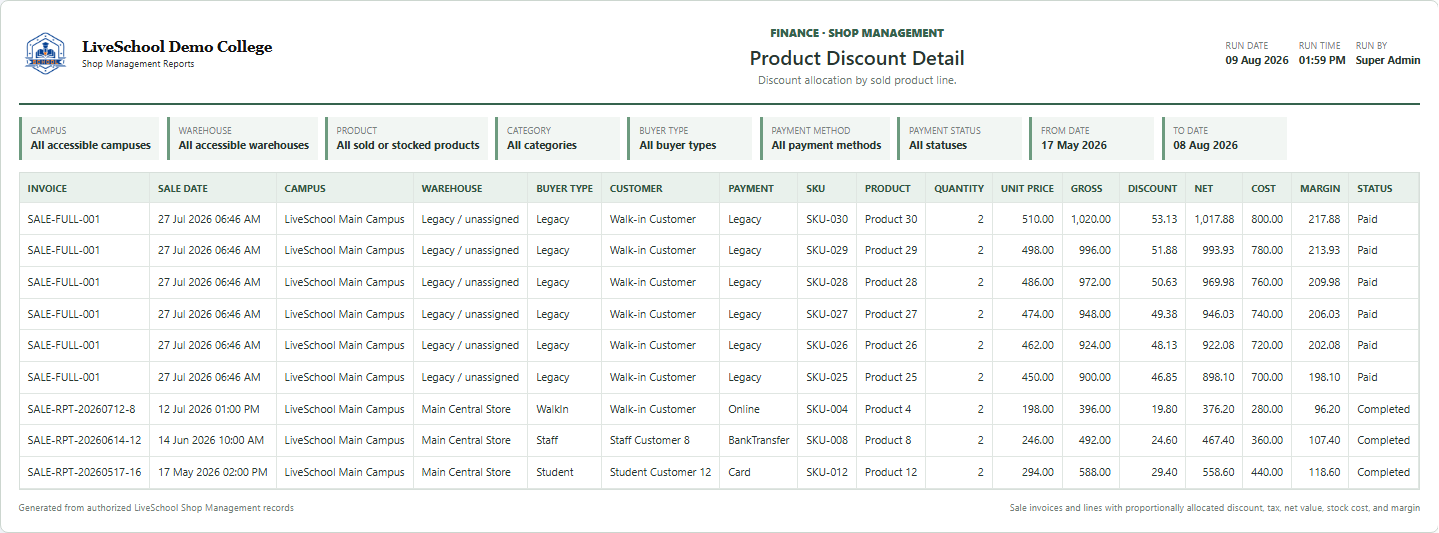Image resolution: width=1439 pixels, height=533 pixels.
Task: Click SKU-027 cell
Action: tap(827, 314)
